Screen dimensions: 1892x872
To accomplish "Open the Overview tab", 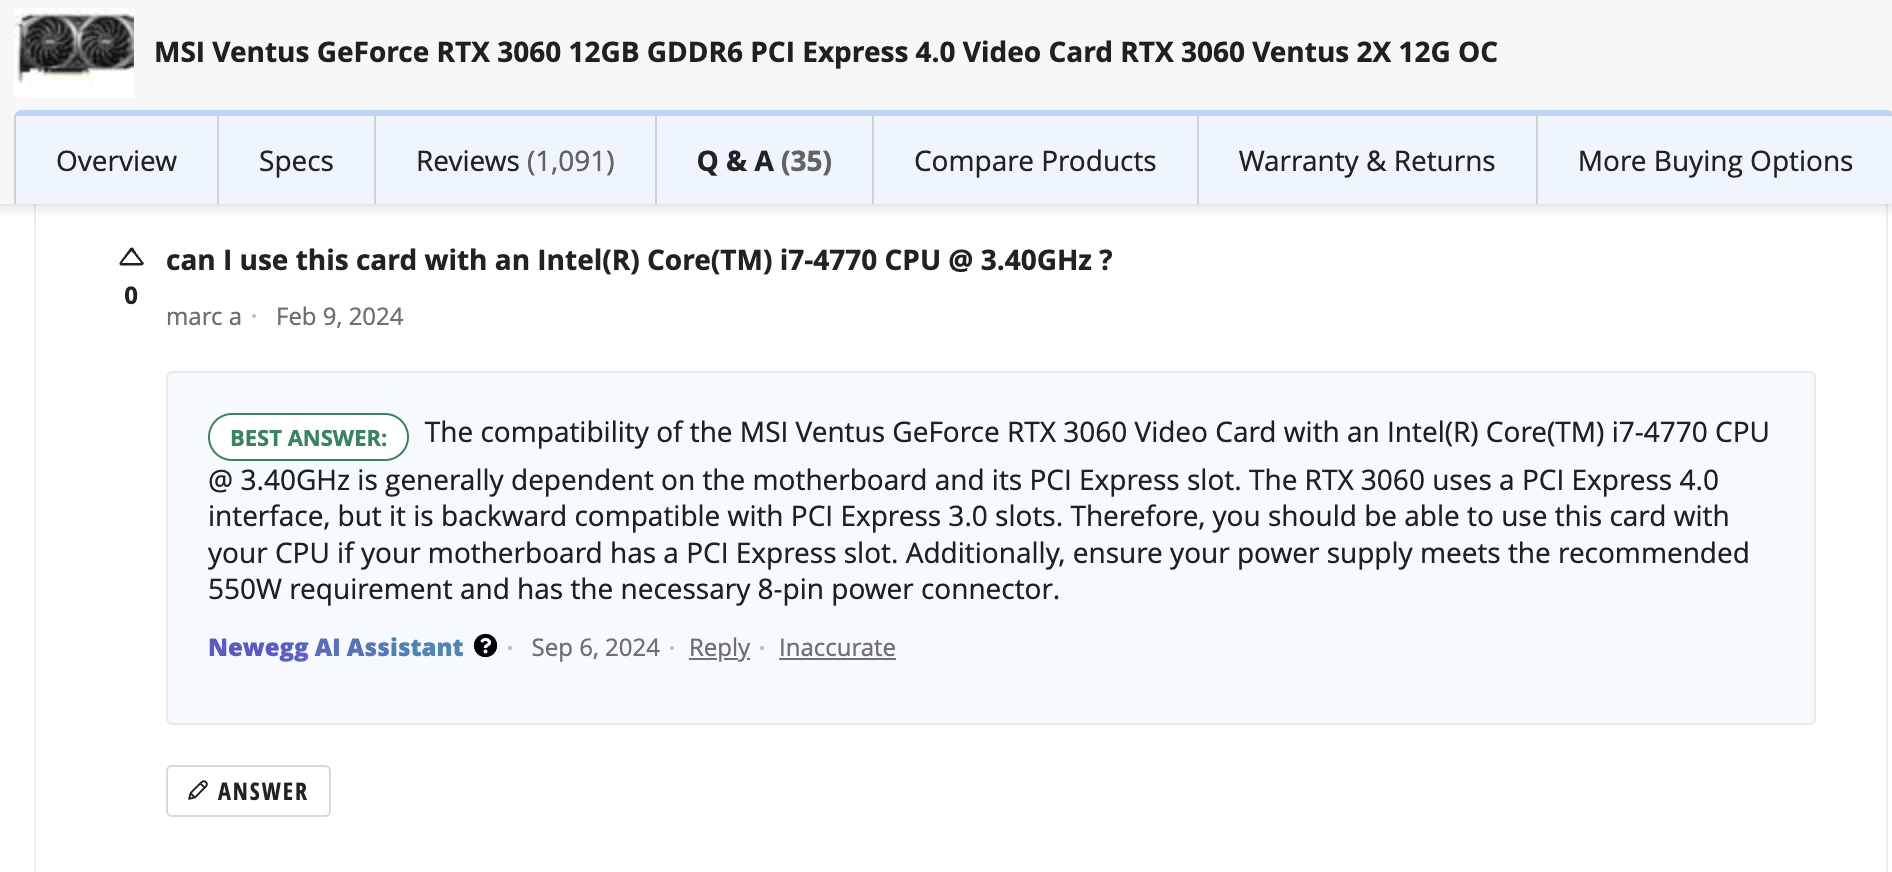I will coord(116,161).
